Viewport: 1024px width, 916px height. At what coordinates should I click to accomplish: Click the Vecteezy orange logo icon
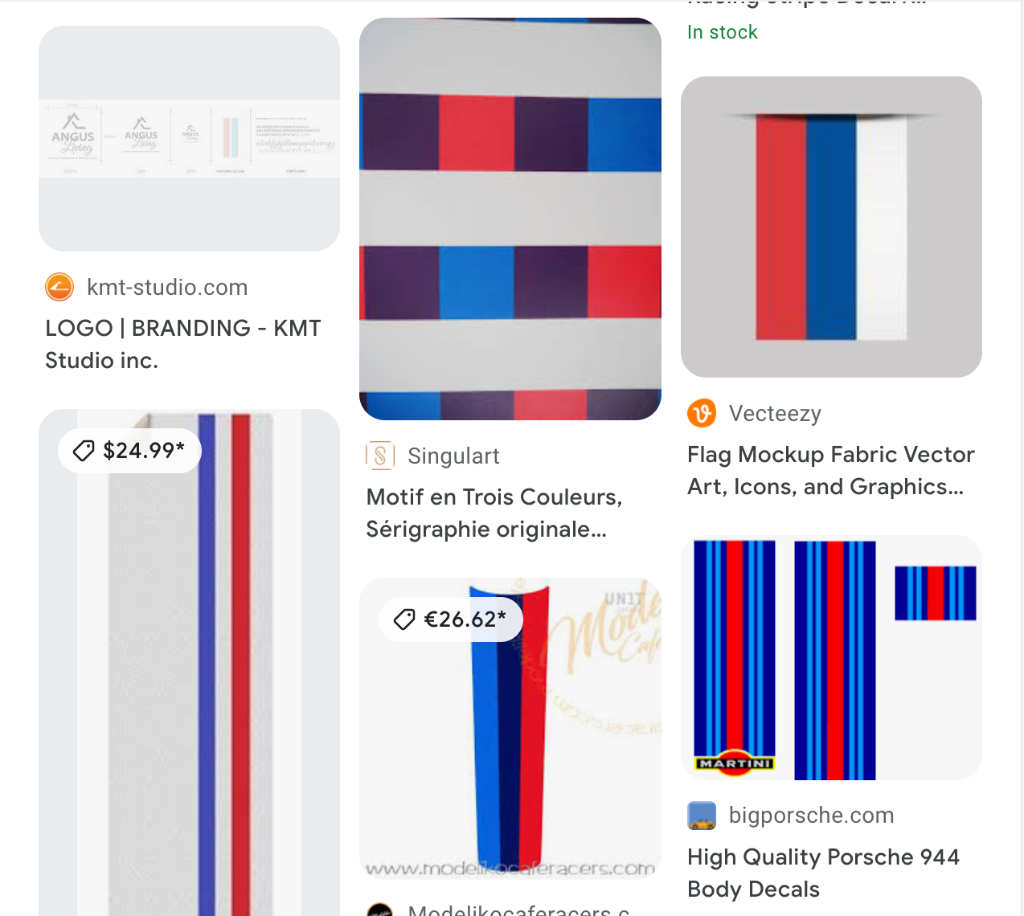pyautogui.click(x=701, y=413)
